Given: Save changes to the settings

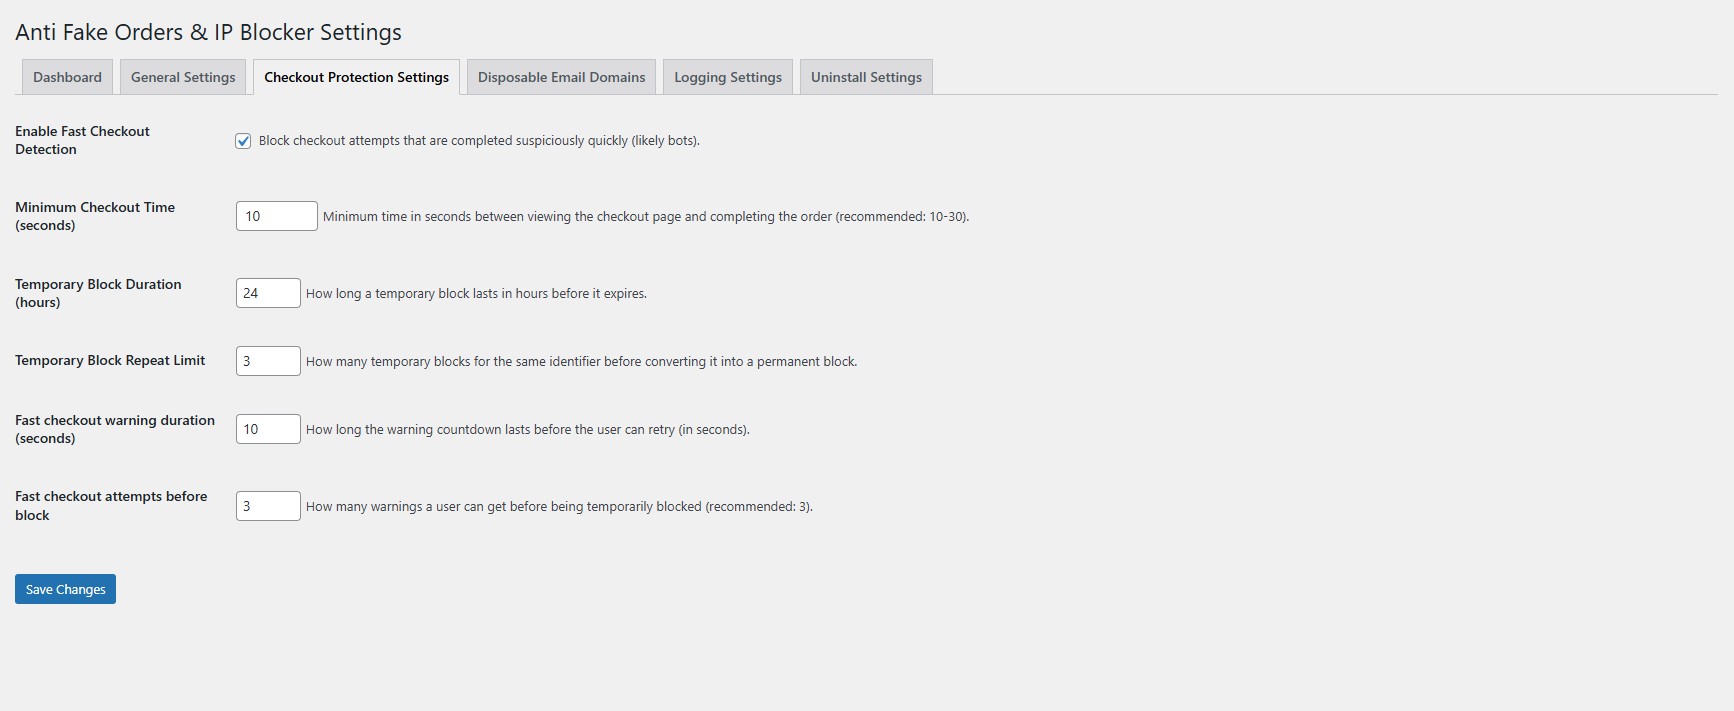Looking at the screenshot, I should point(65,589).
